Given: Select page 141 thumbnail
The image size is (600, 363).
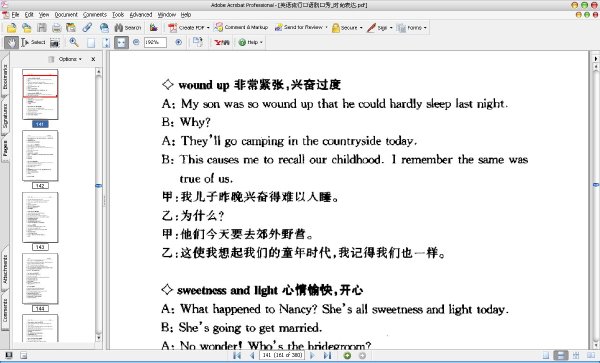Looking at the screenshot, I should (x=40, y=94).
